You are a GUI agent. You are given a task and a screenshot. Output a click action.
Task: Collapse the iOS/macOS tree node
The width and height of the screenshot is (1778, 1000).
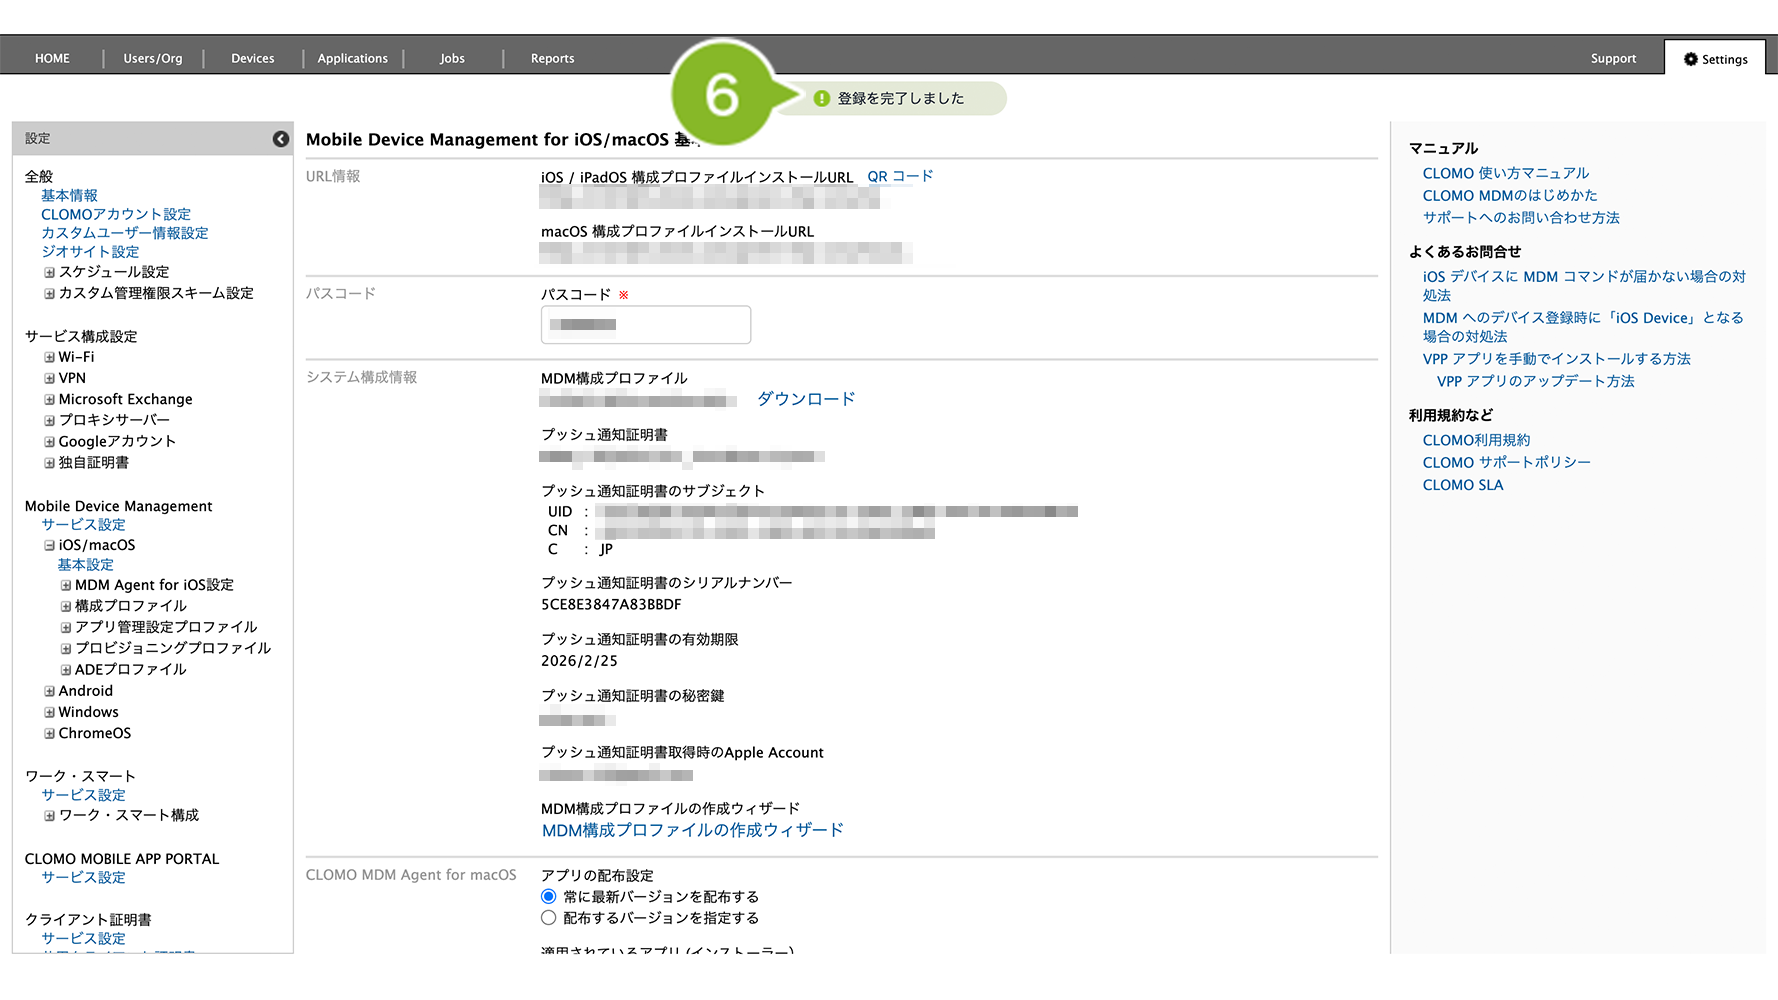(x=49, y=545)
